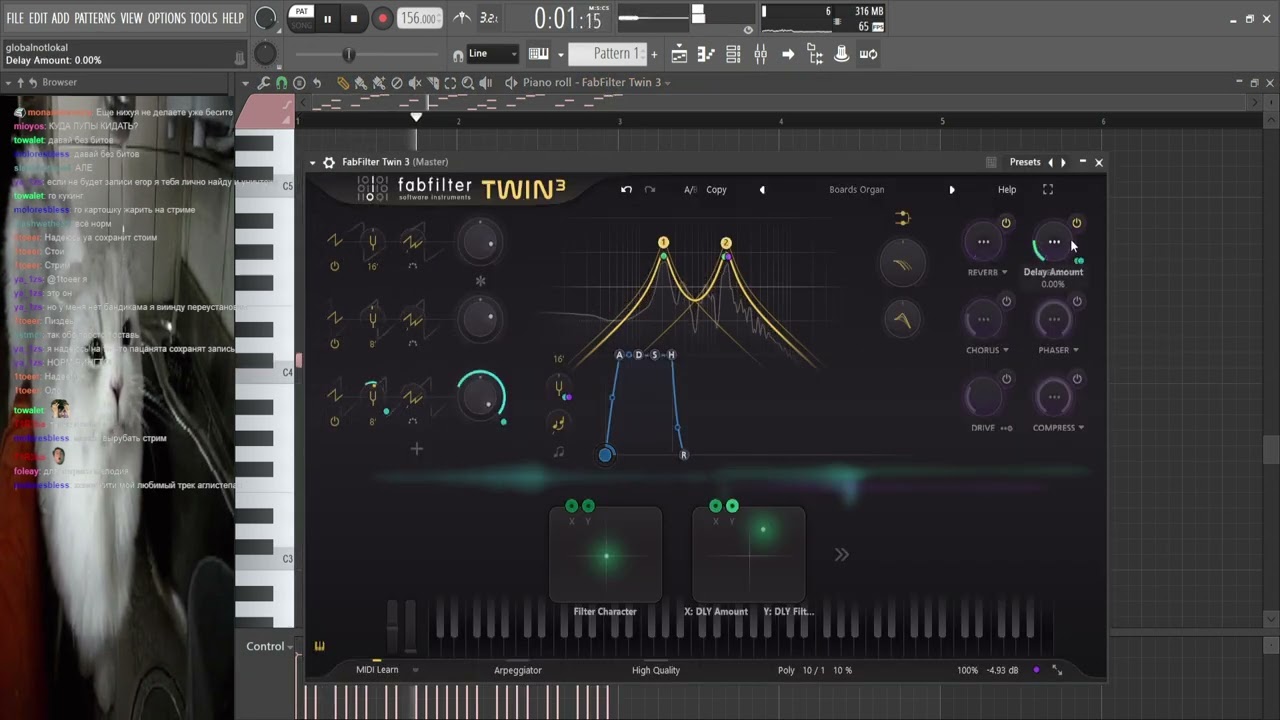
Task: Toggle oscillator 1 power button
Action: [335, 266]
